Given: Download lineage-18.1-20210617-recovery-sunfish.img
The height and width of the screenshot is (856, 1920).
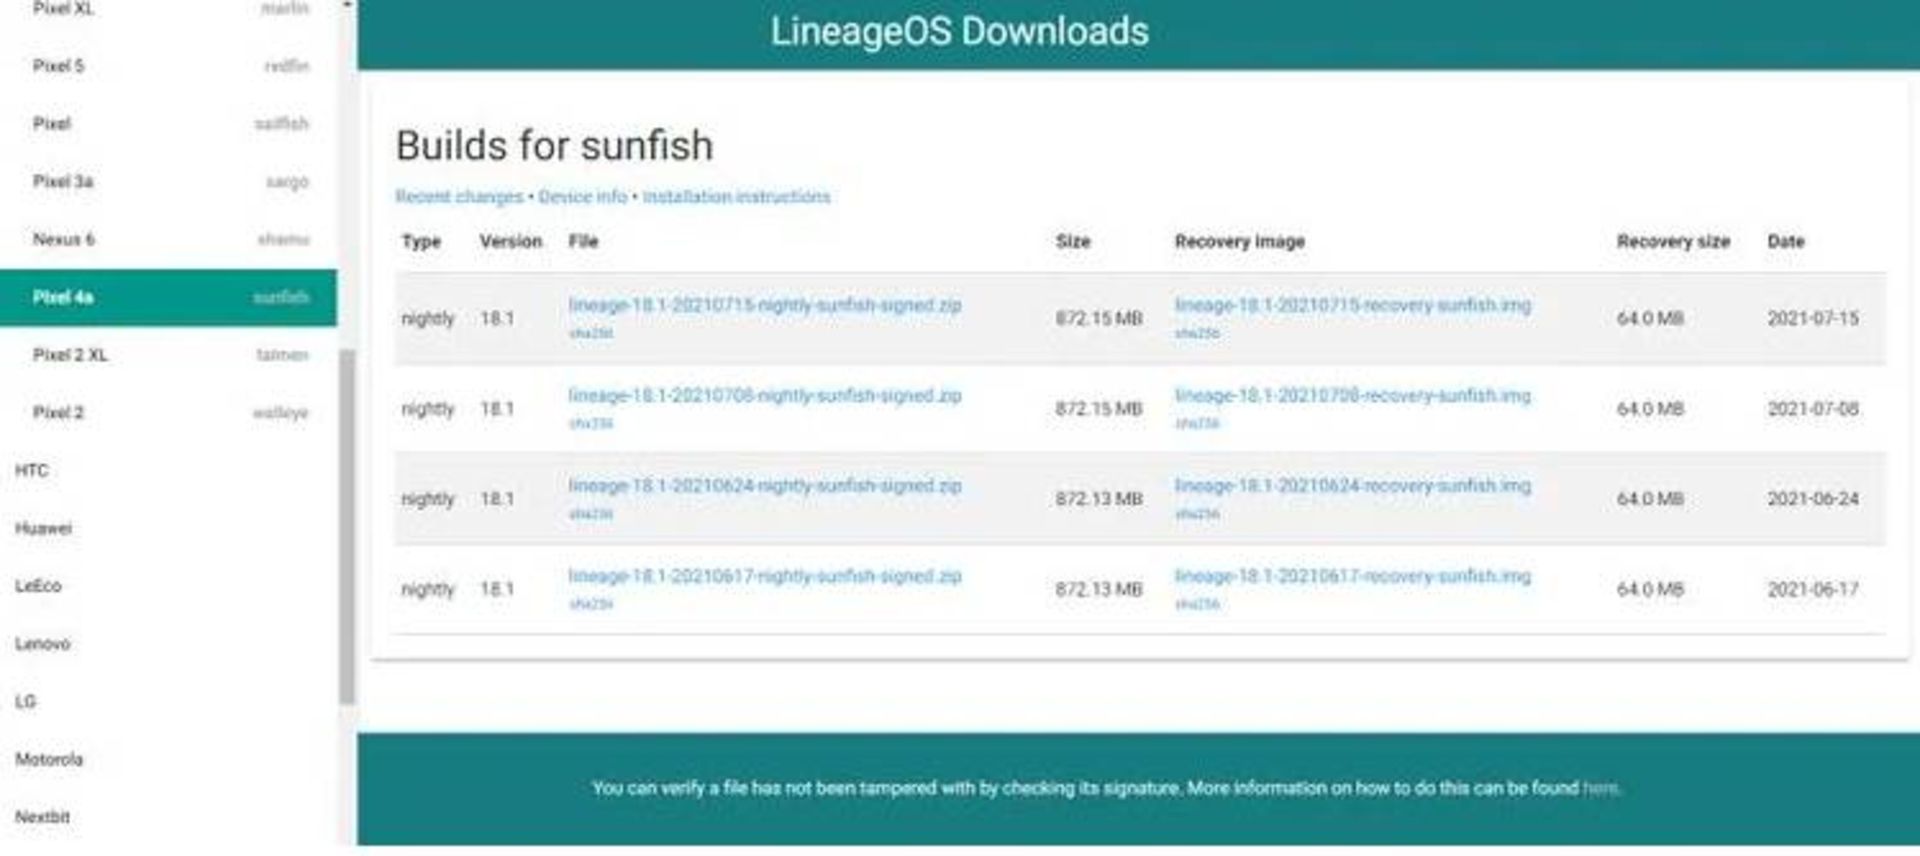Looking at the screenshot, I should (x=1353, y=577).
